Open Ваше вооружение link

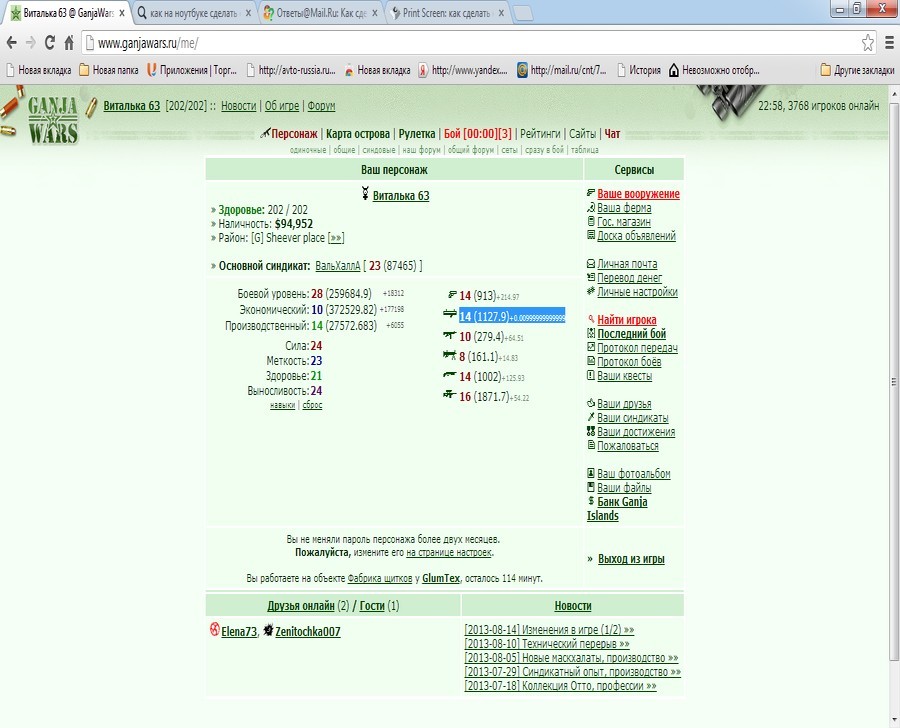(x=638, y=194)
